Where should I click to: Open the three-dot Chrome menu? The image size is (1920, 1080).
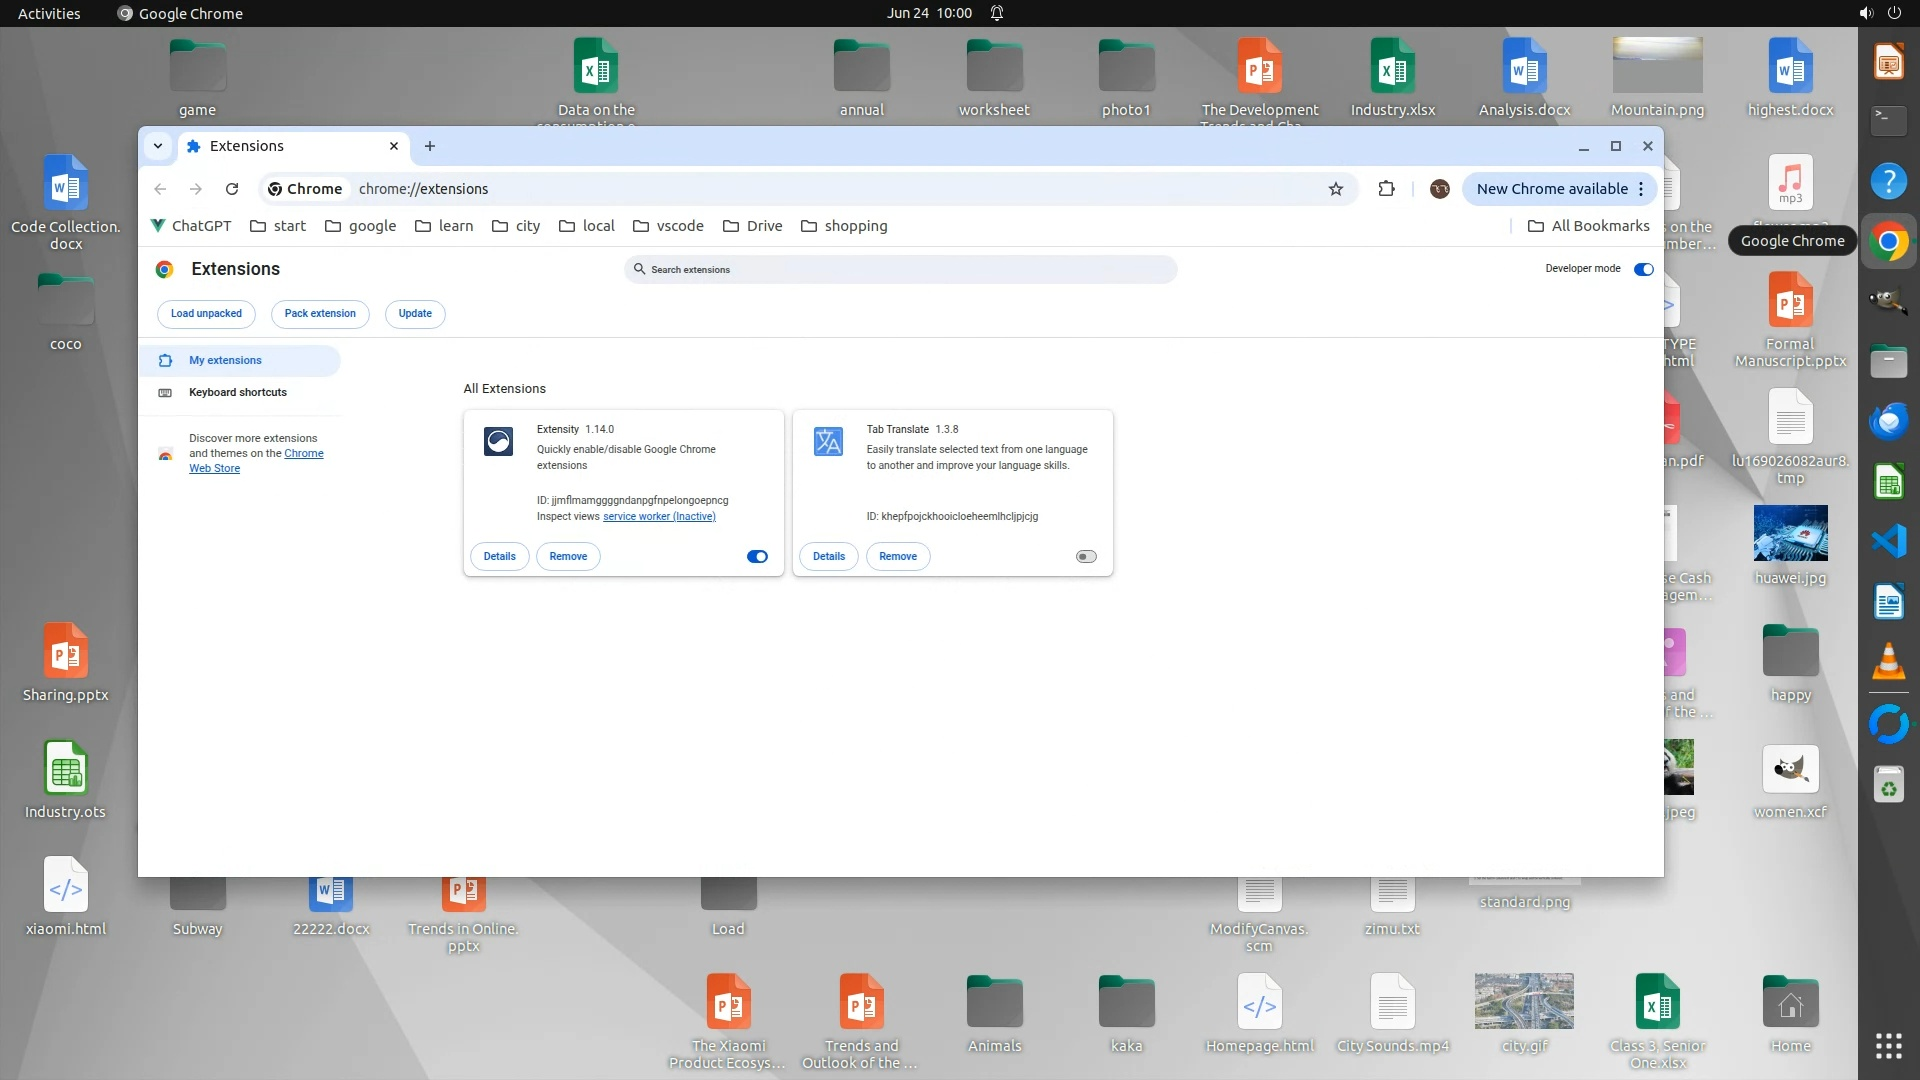(x=1641, y=189)
